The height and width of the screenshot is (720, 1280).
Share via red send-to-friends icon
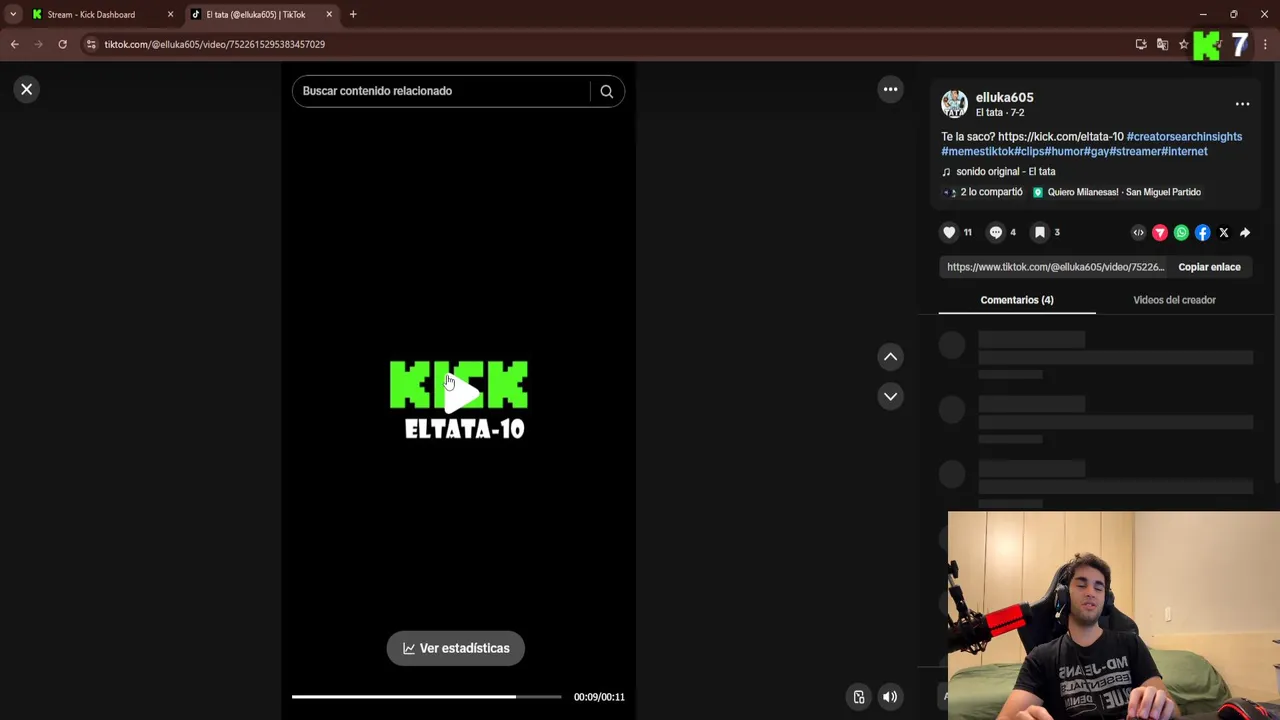tap(1160, 233)
